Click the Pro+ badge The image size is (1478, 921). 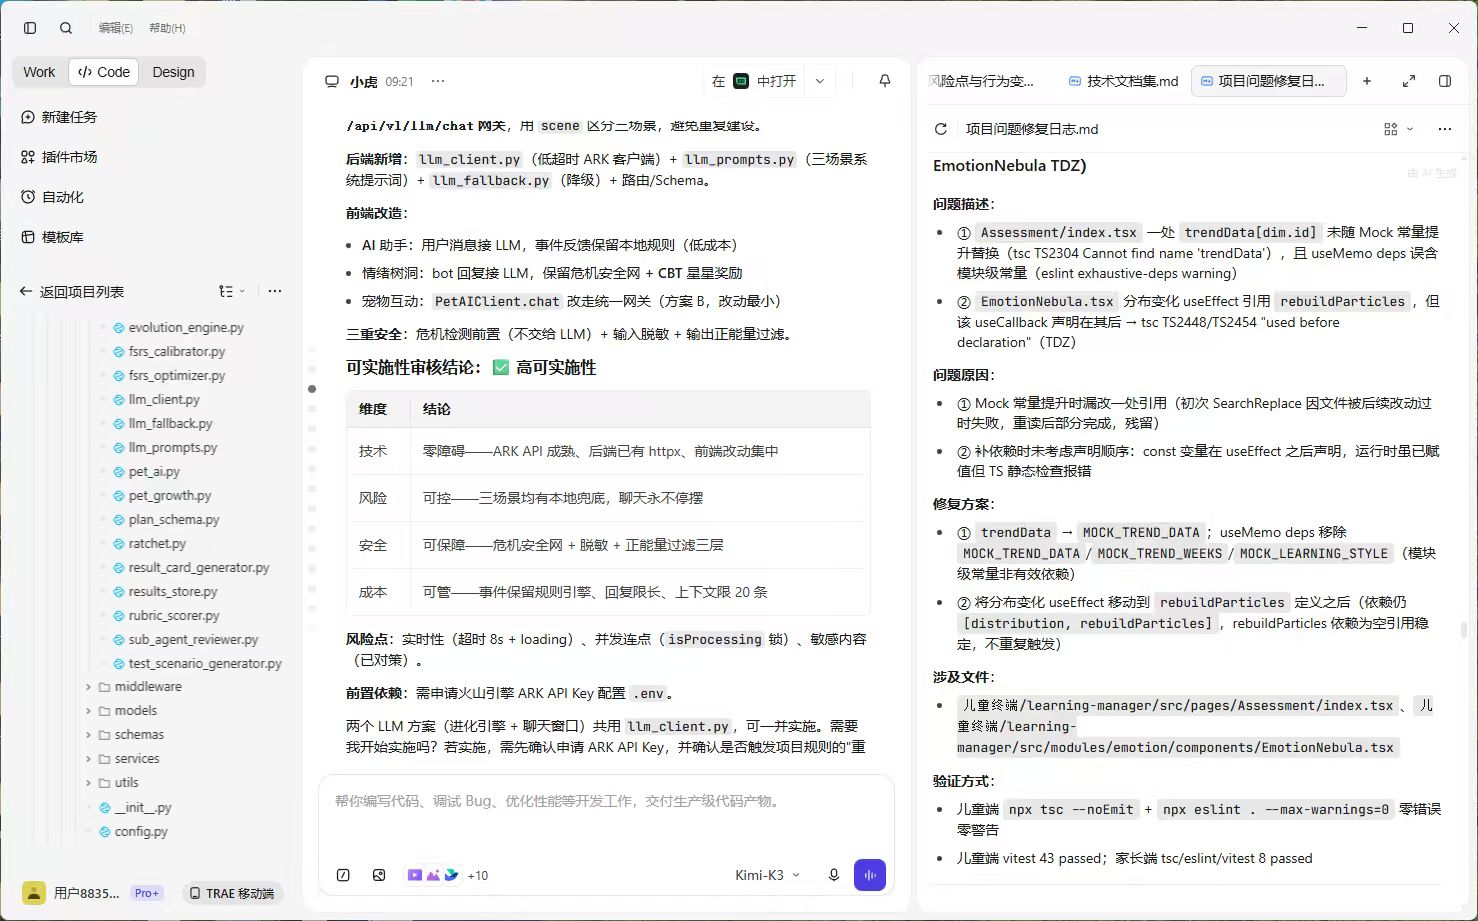pyautogui.click(x=146, y=893)
